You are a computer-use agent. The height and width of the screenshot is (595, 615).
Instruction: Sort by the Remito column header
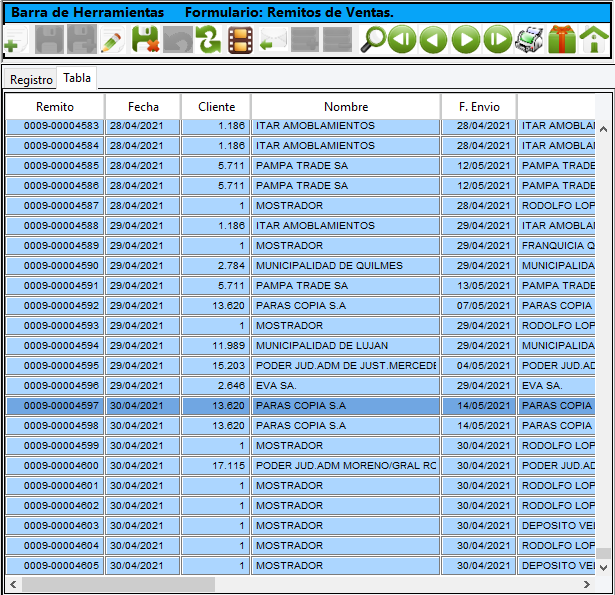tap(55, 107)
